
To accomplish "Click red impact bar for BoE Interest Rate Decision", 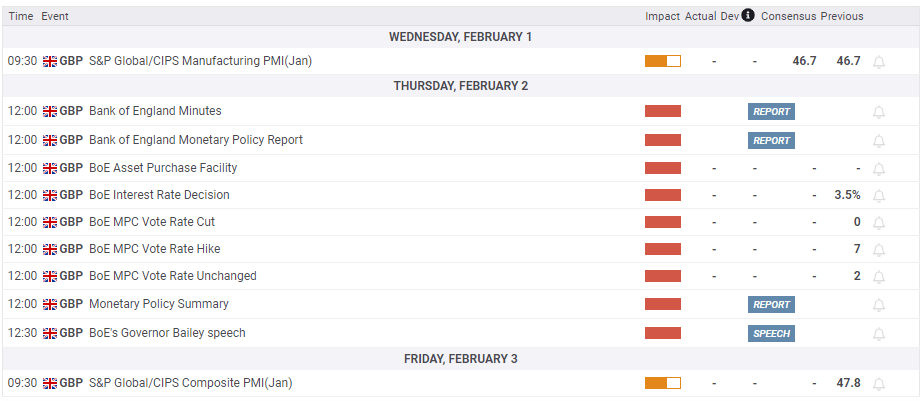I will [662, 195].
